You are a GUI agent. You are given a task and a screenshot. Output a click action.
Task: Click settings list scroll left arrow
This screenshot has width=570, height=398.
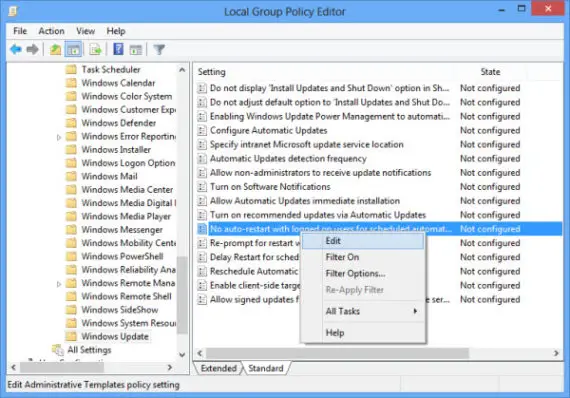click(x=200, y=353)
